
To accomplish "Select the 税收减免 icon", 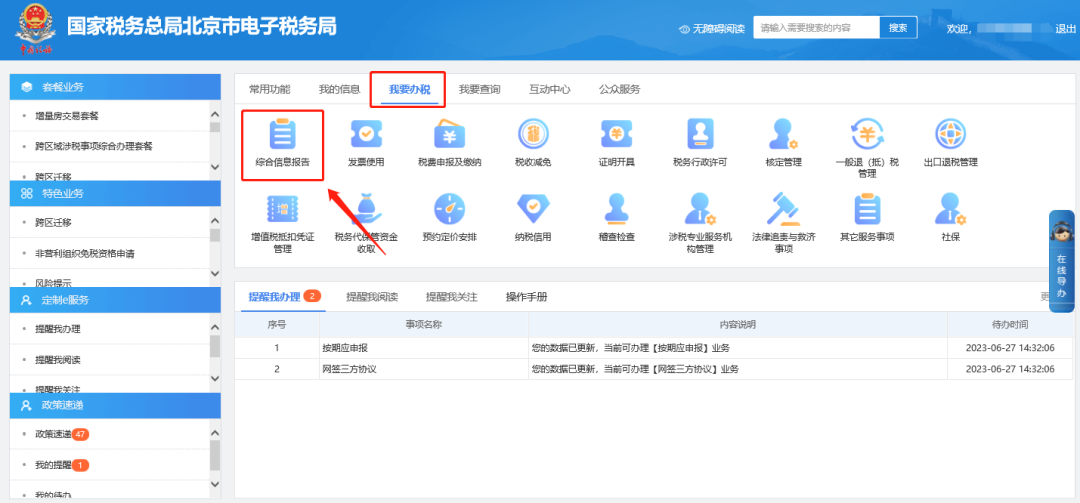I will pyautogui.click(x=533, y=138).
